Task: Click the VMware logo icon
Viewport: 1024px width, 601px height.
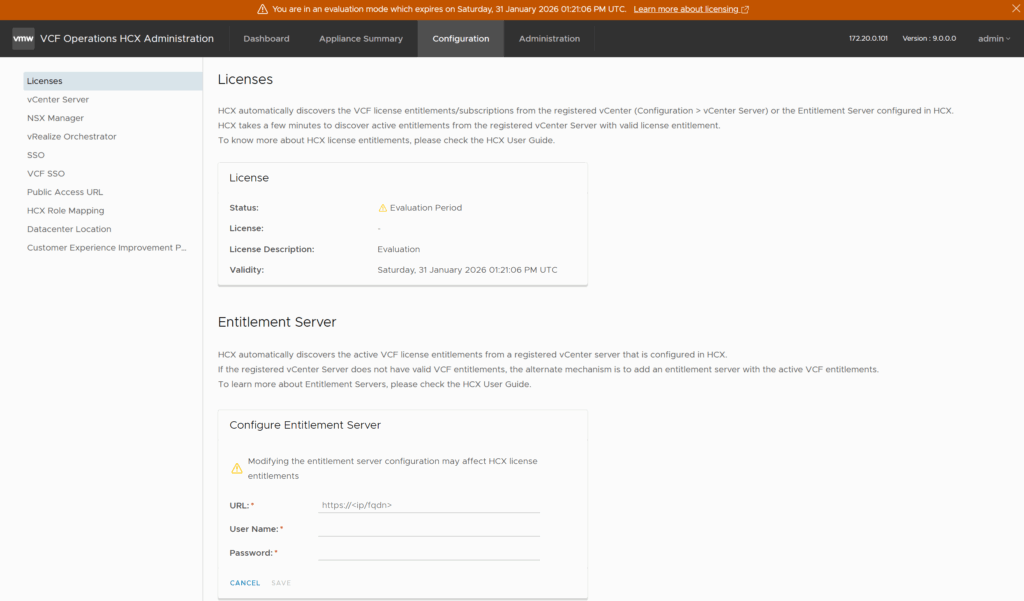Action: pos(23,39)
